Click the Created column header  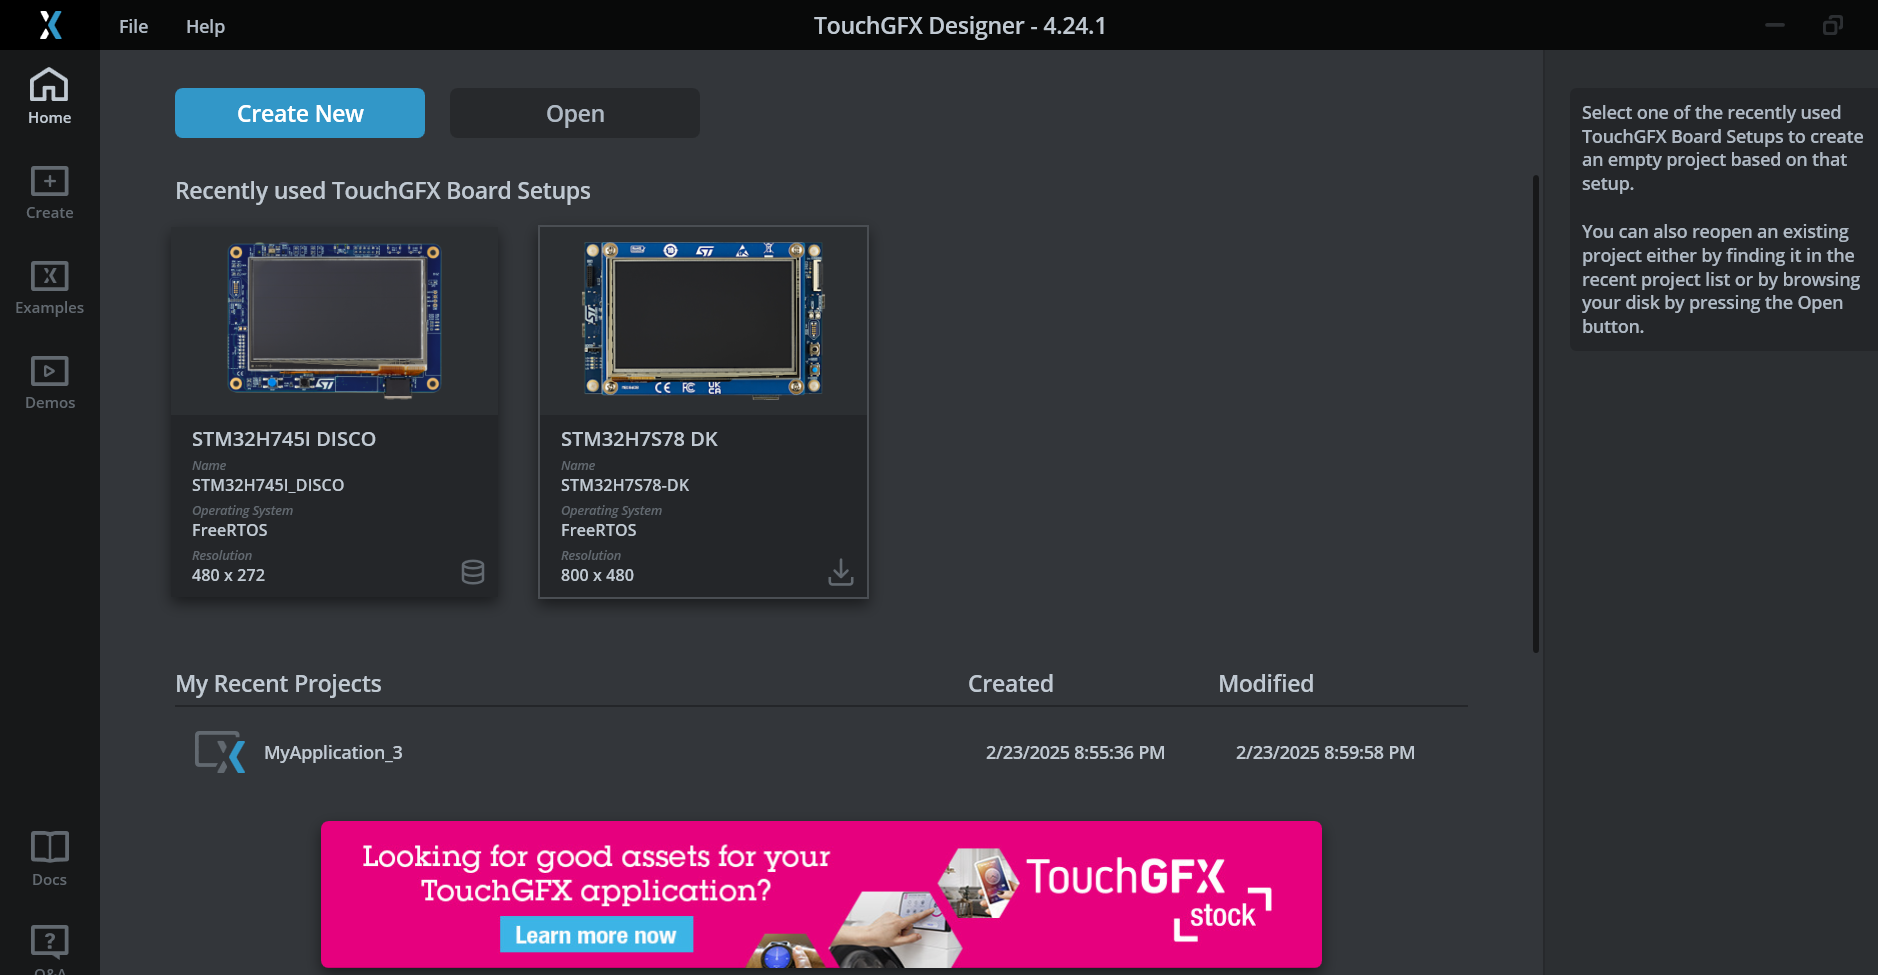[1010, 683]
